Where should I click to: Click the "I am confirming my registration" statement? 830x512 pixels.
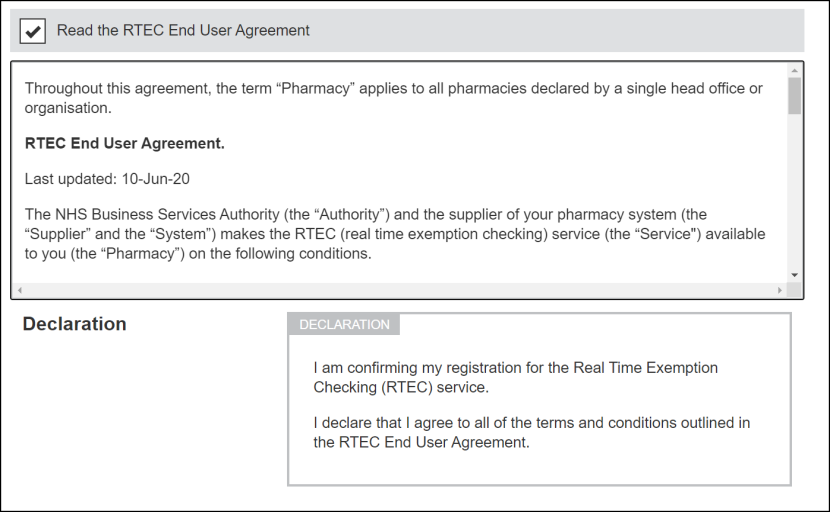pyautogui.click(x=515, y=377)
